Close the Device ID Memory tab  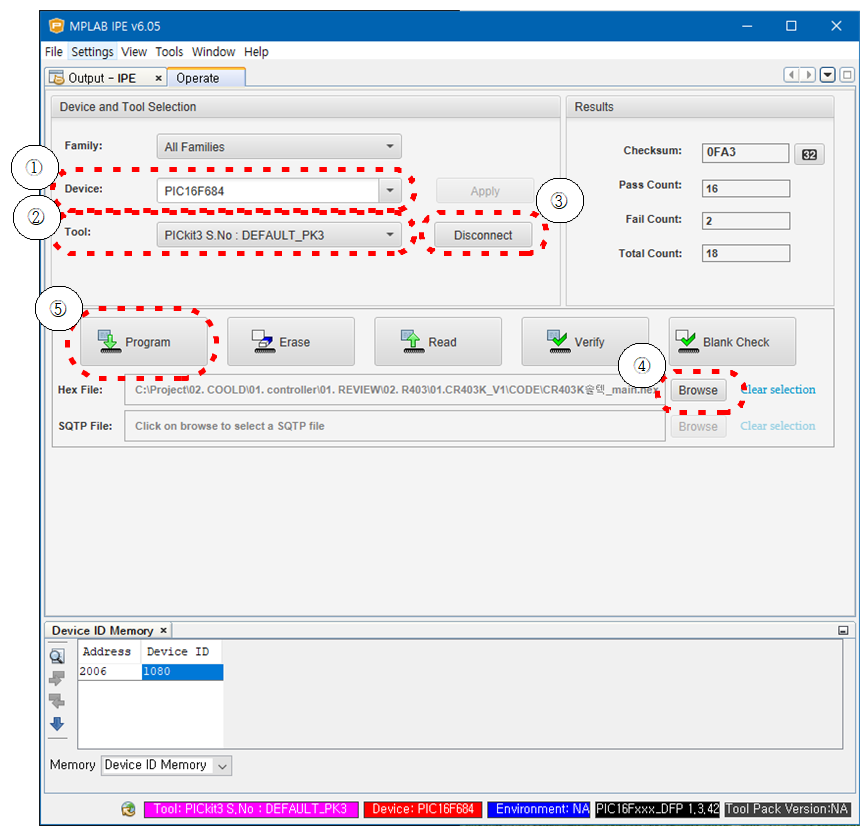(x=163, y=631)
